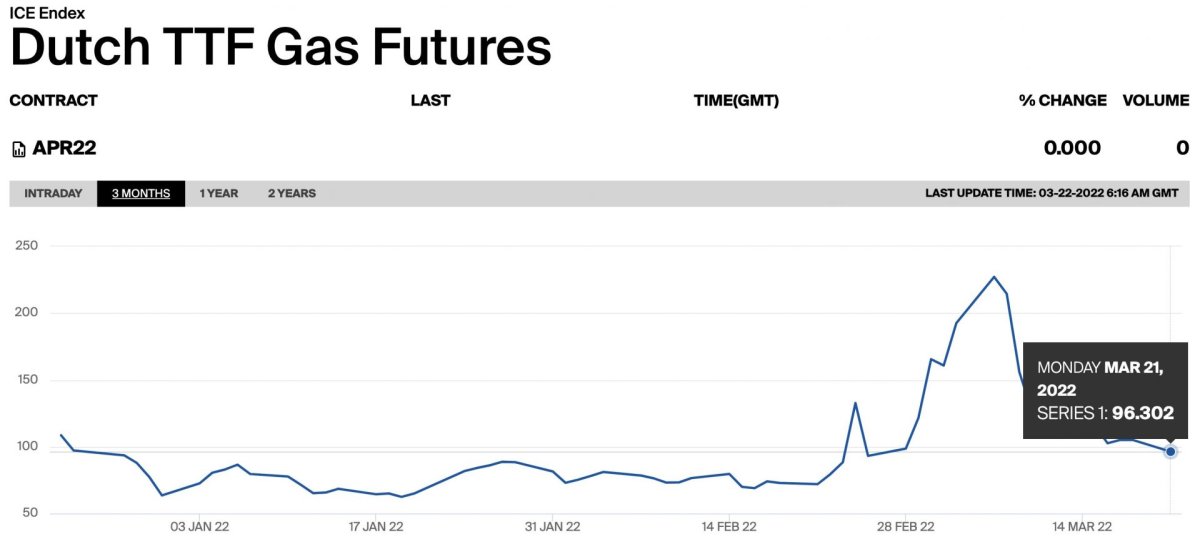Click the 0.000 percent change value
Screen dimensions: 1200x542
(x=1072, y=148)
